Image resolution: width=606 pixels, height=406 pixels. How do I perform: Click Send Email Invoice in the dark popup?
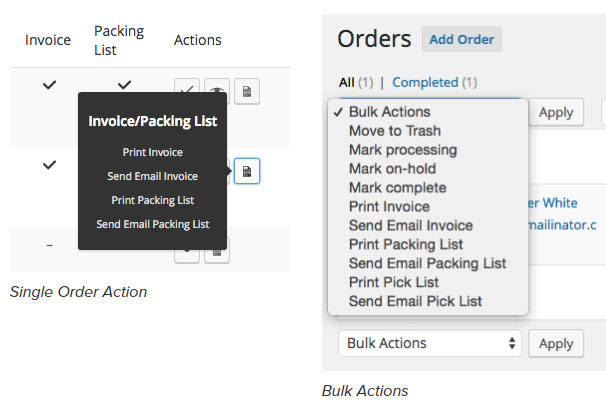(153, 176)
